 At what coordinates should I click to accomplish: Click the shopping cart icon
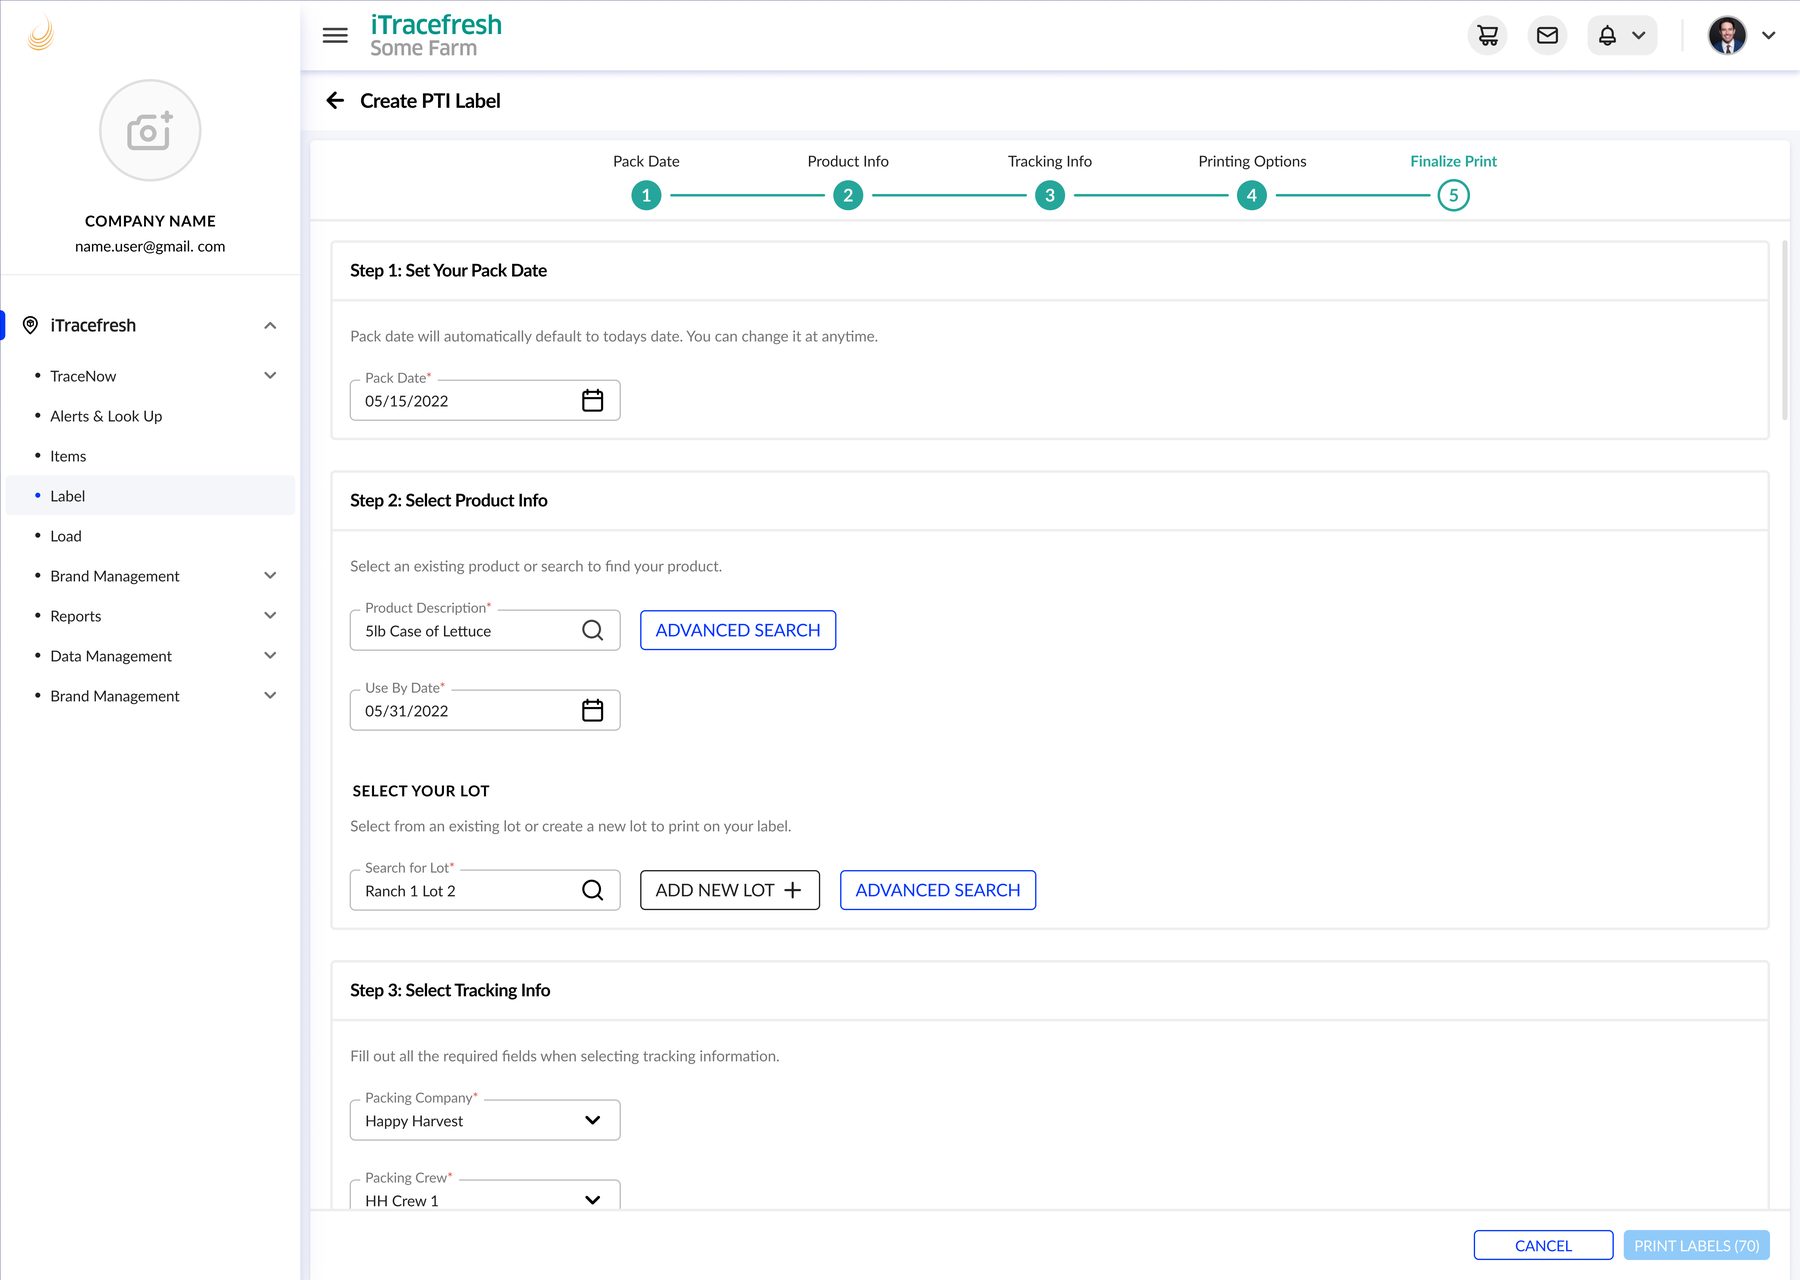1487,36
